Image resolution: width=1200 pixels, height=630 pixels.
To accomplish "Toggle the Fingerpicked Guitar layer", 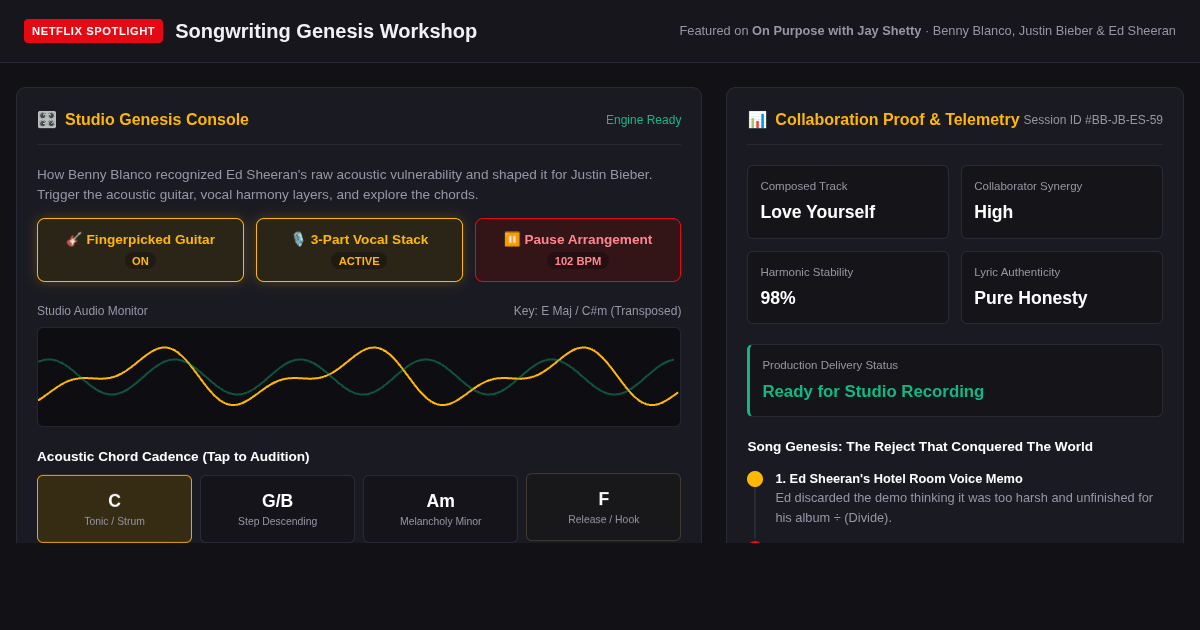I will pos(140,250).
